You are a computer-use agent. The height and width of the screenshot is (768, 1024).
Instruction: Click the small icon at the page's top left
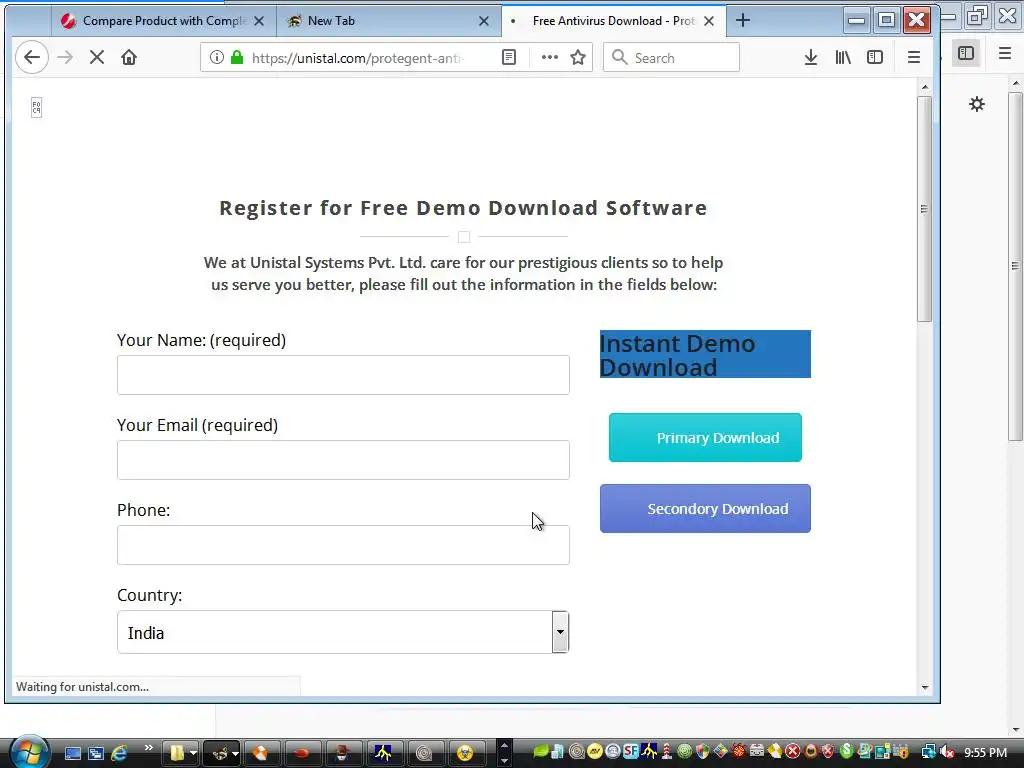37,108
